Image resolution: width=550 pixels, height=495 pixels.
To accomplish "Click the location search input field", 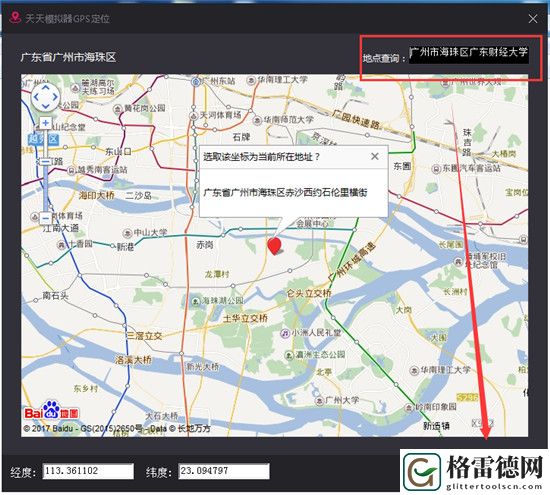I will point(469,55).
